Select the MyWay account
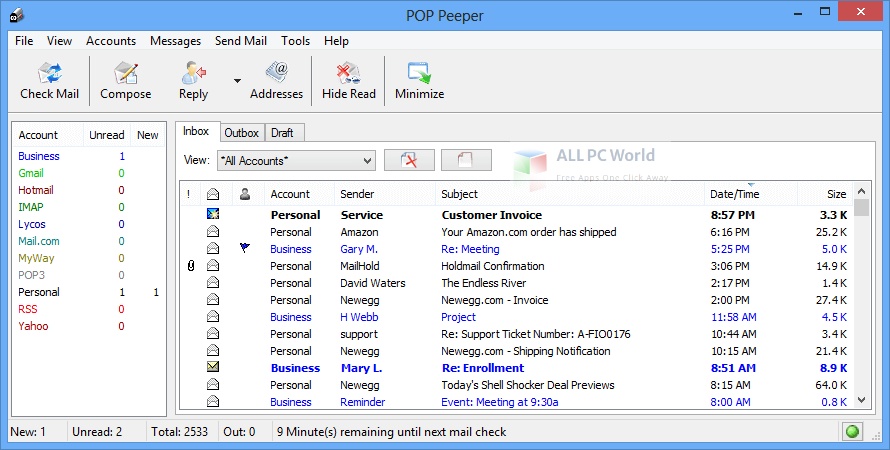 coord(36,258)
